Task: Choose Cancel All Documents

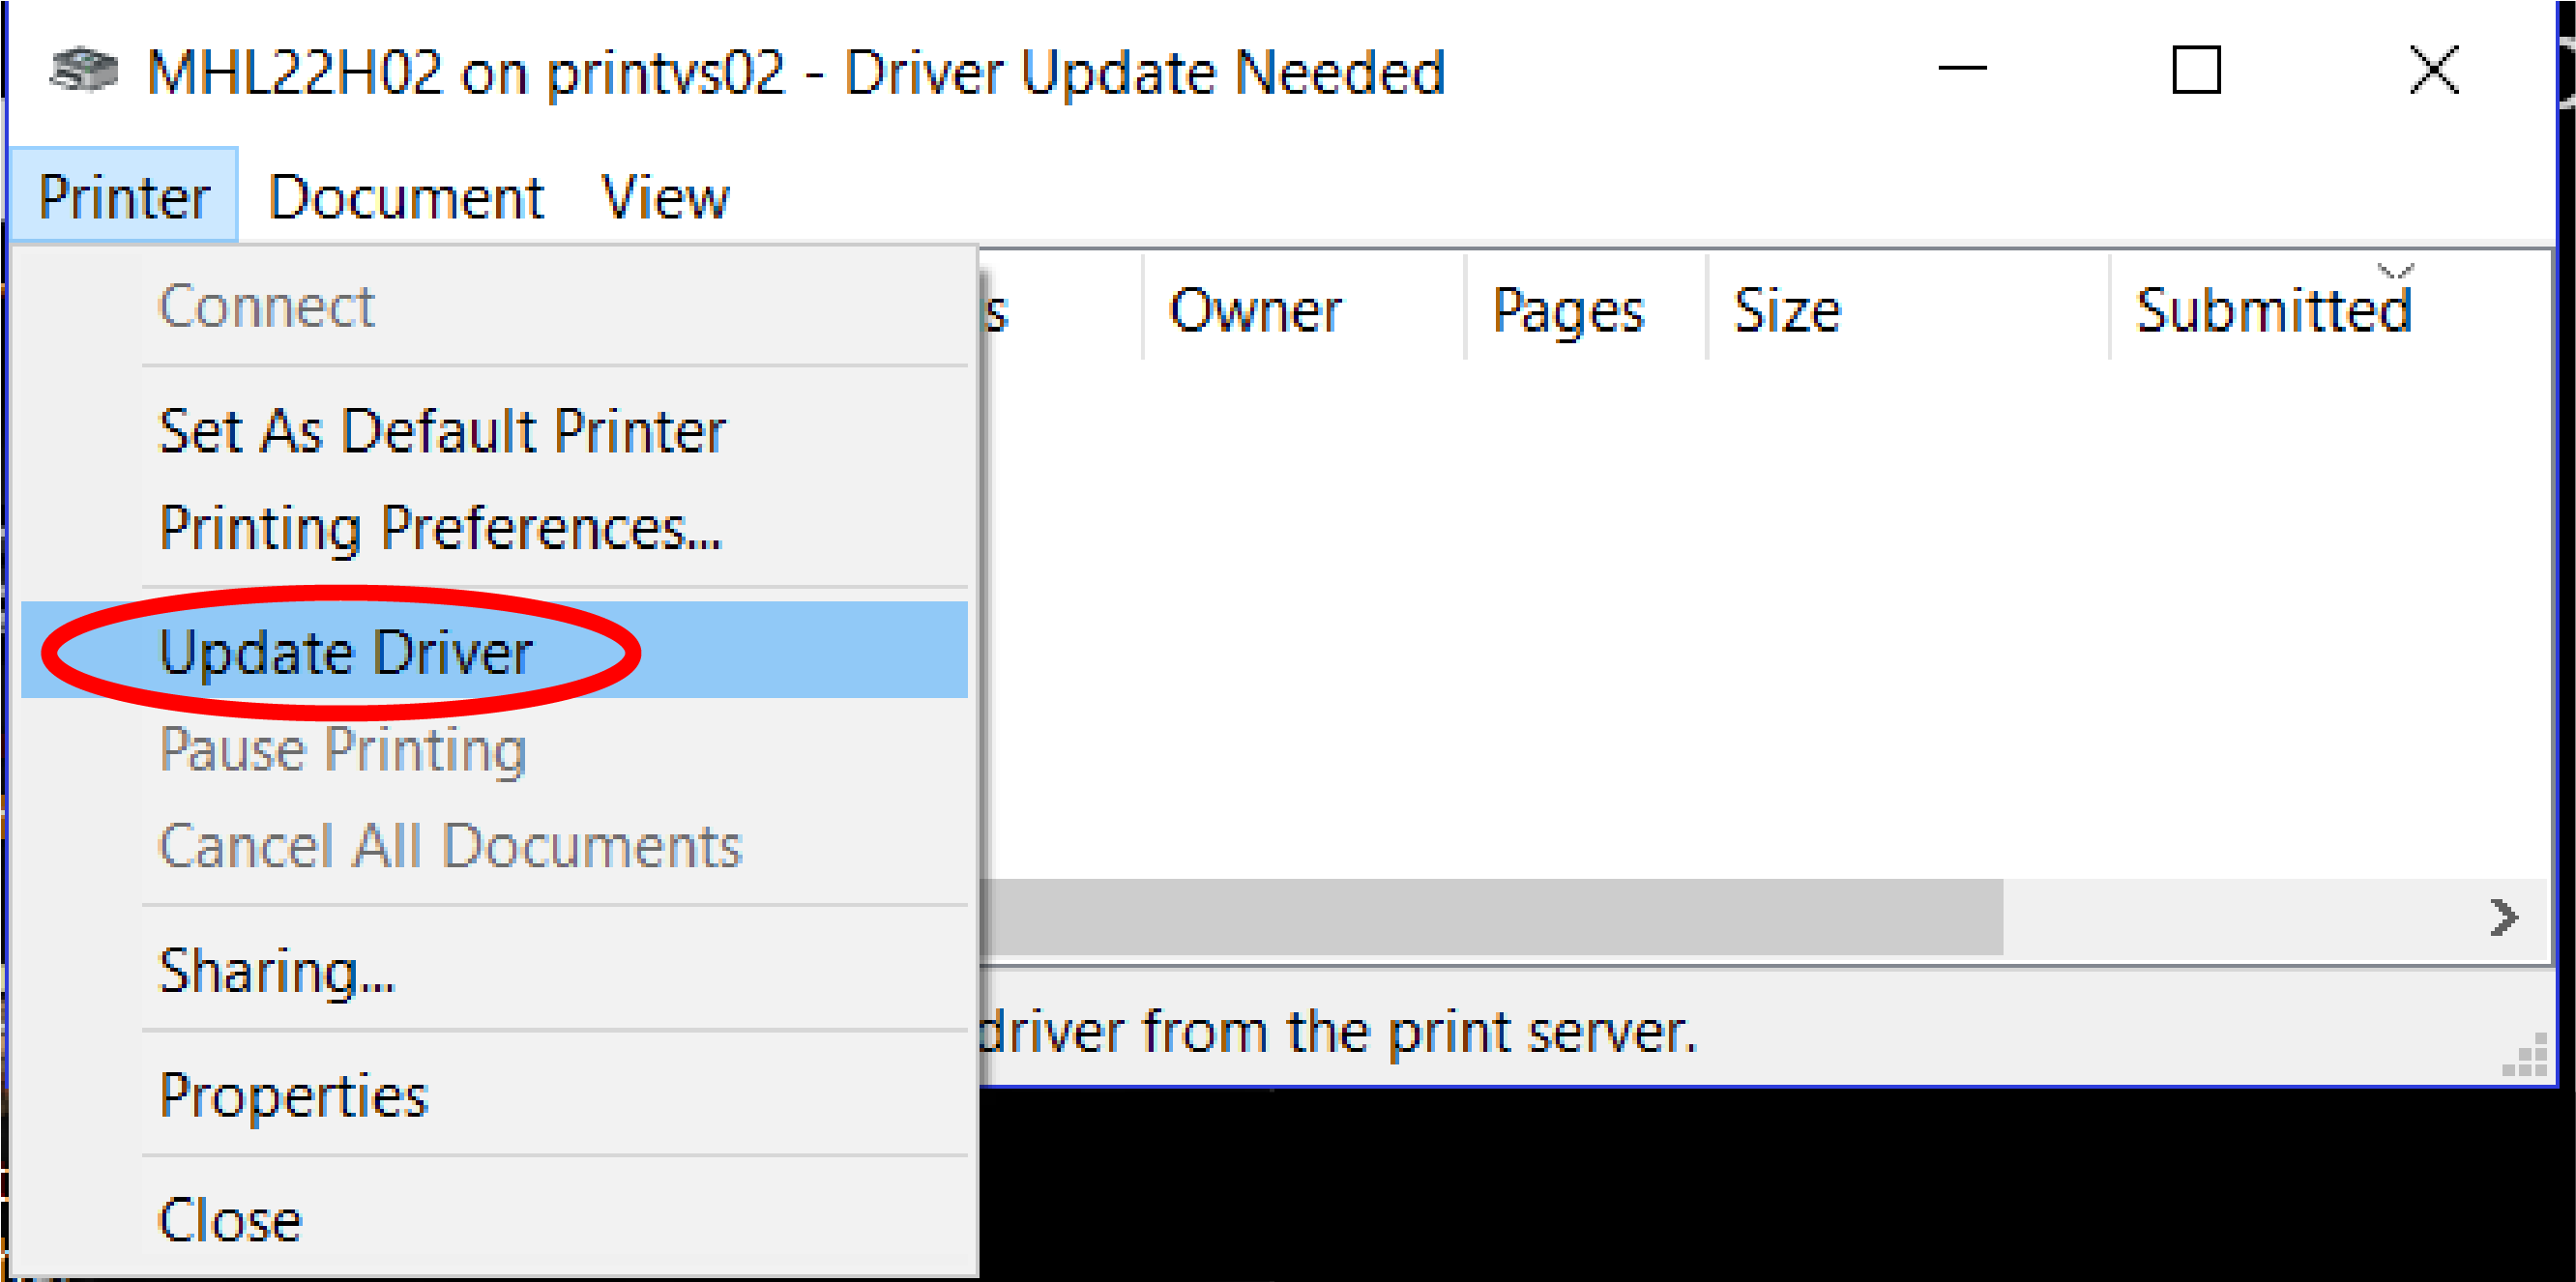Action: [x=494, y=847]
